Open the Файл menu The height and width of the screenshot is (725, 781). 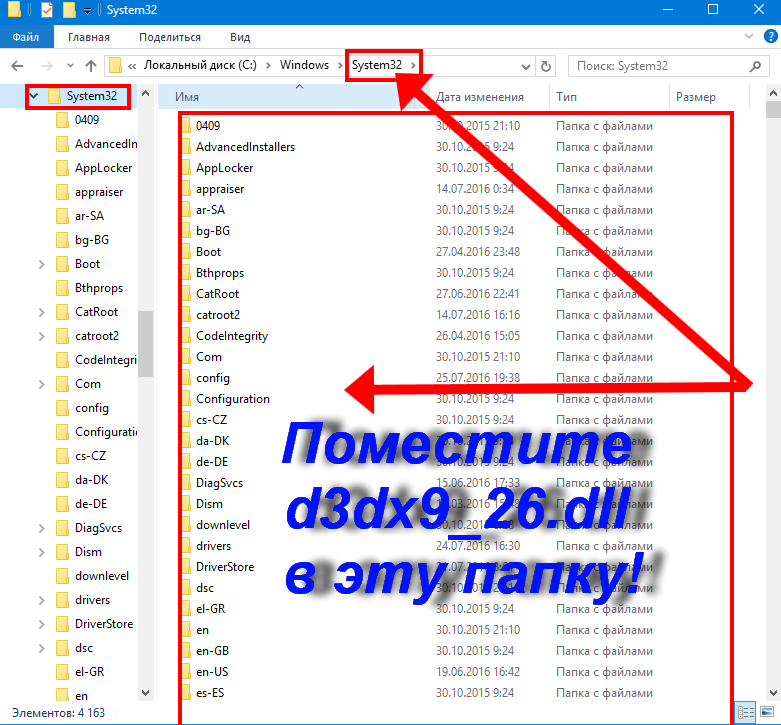[x=26, y=37]
